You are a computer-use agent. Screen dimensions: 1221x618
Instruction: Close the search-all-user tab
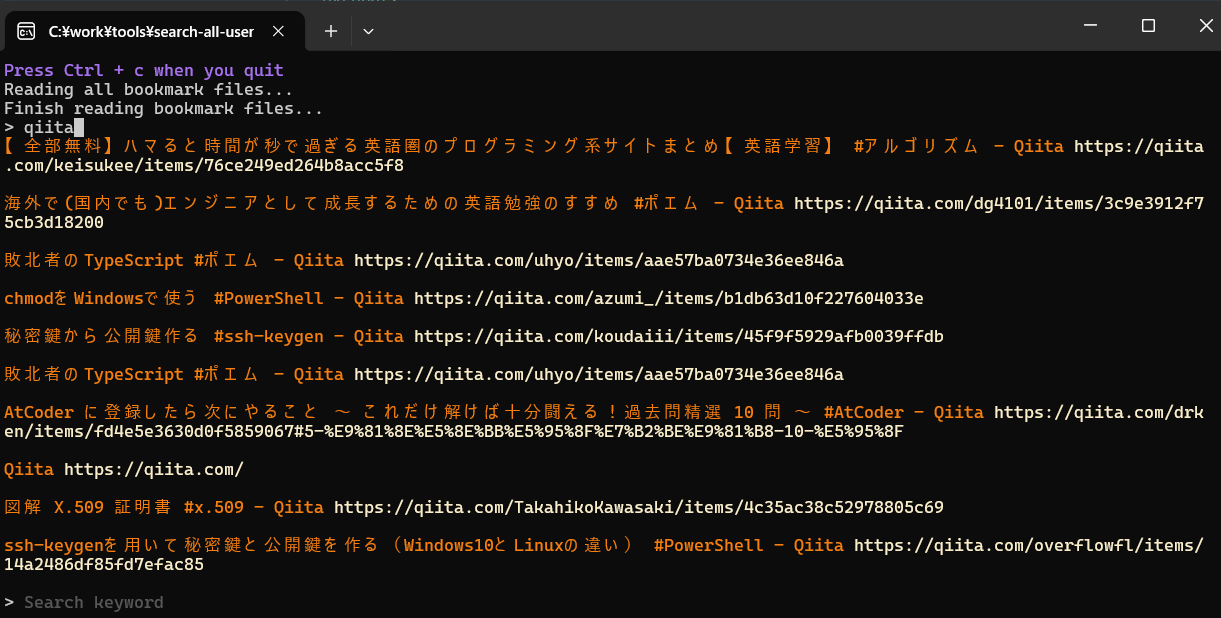point(281,31)
